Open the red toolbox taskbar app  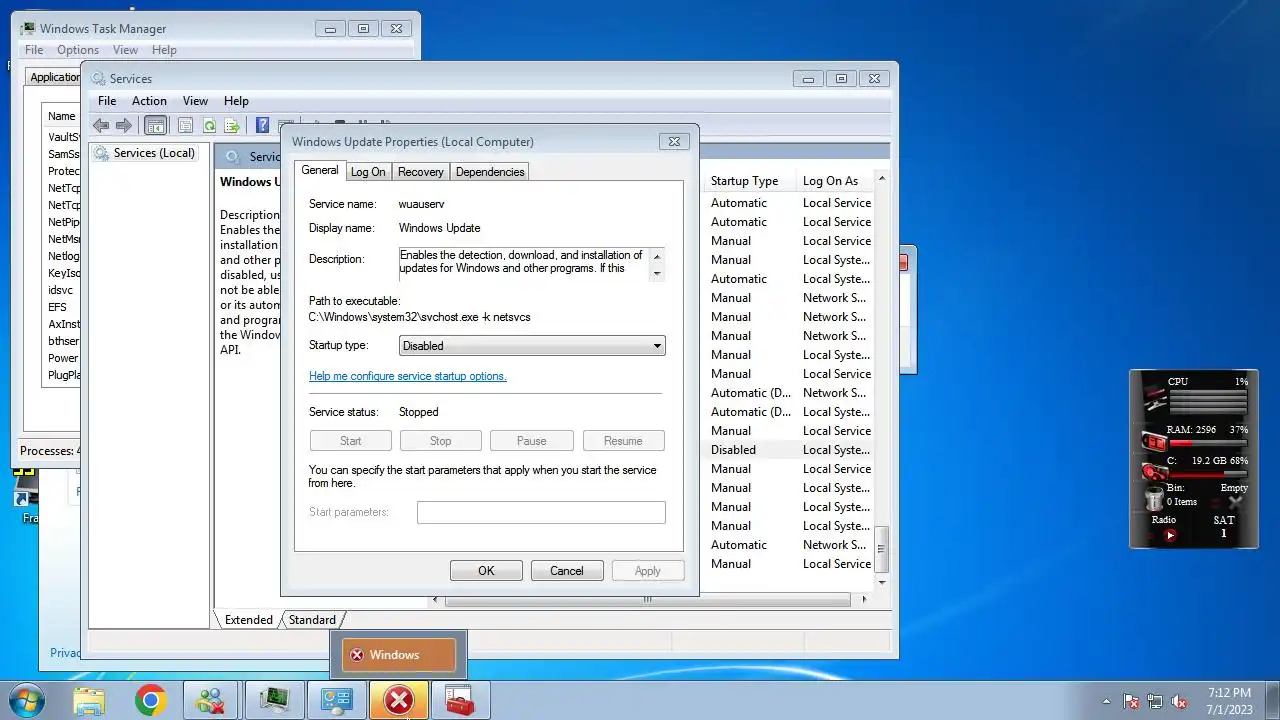[459, 700]
